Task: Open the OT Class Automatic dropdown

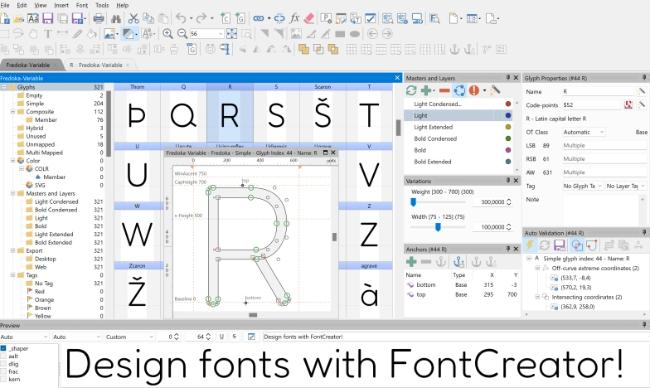Action: click(584, 132)
